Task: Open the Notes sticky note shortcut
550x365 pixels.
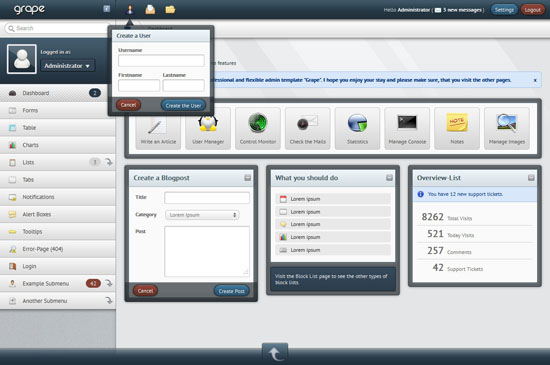Action: (x=457, y=129)
